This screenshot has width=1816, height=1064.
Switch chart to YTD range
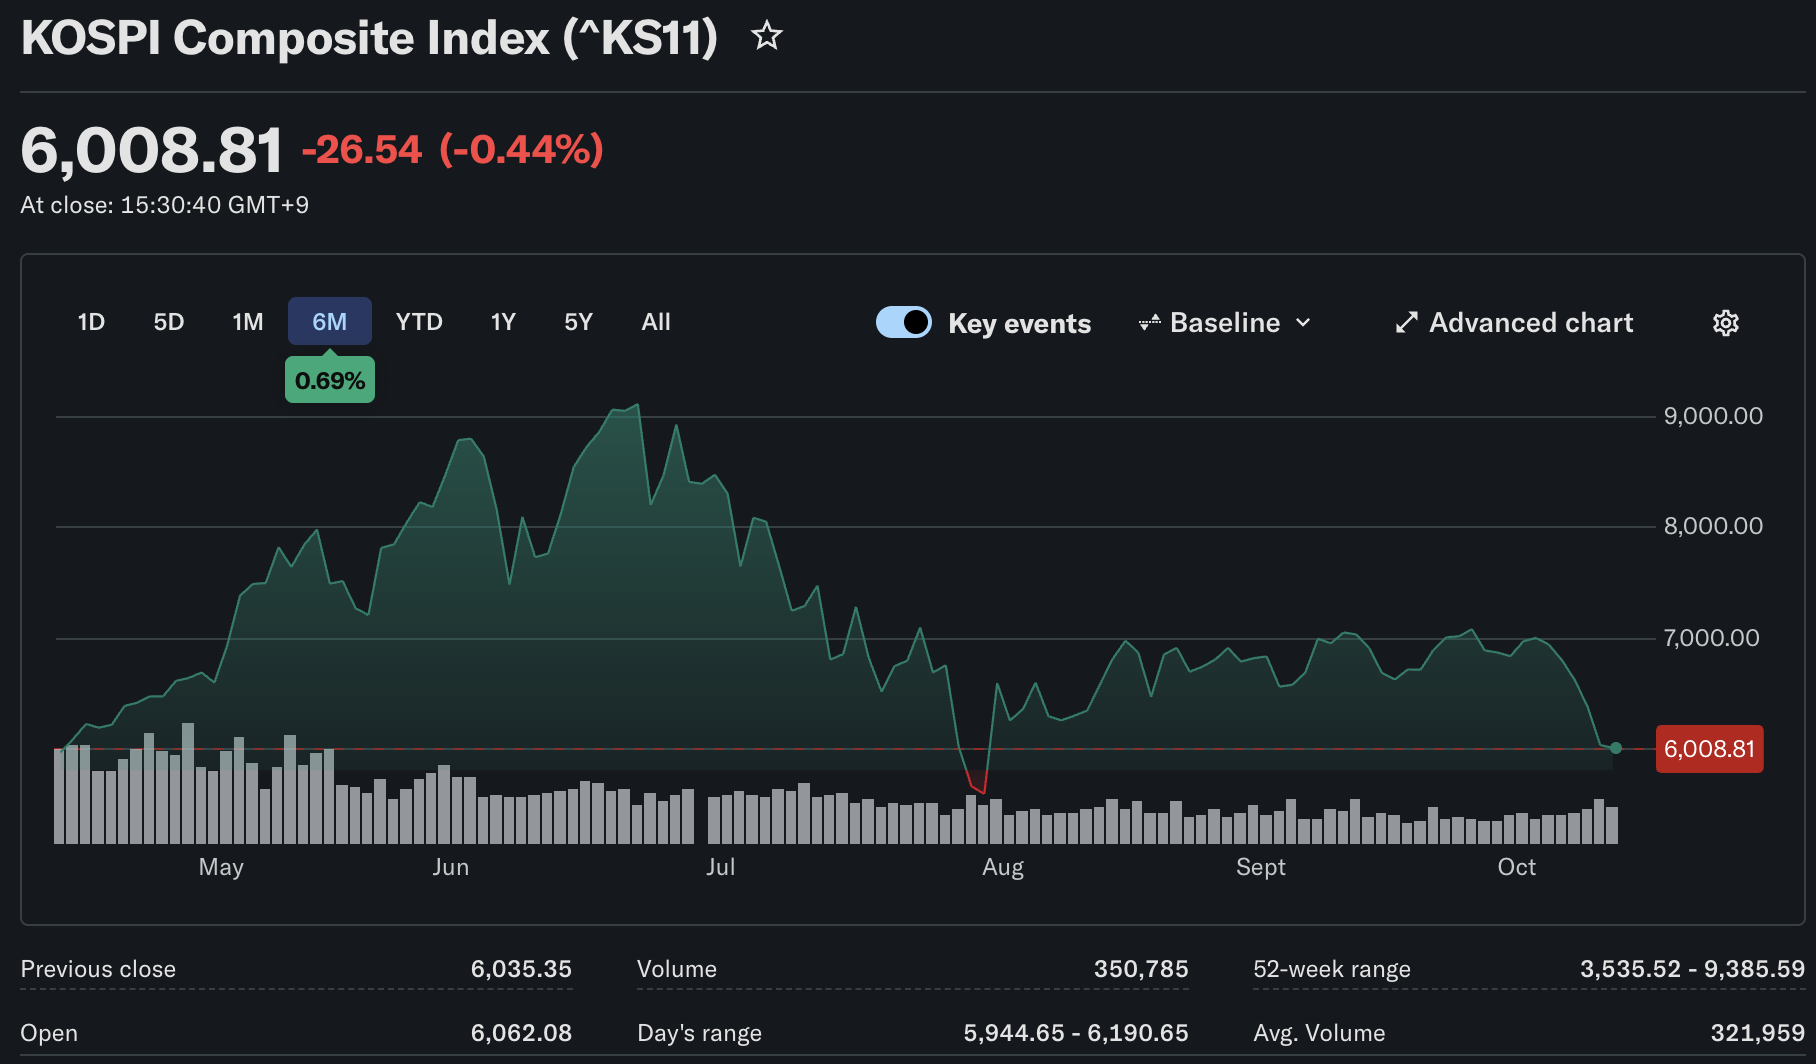click(x=419, y=322)
